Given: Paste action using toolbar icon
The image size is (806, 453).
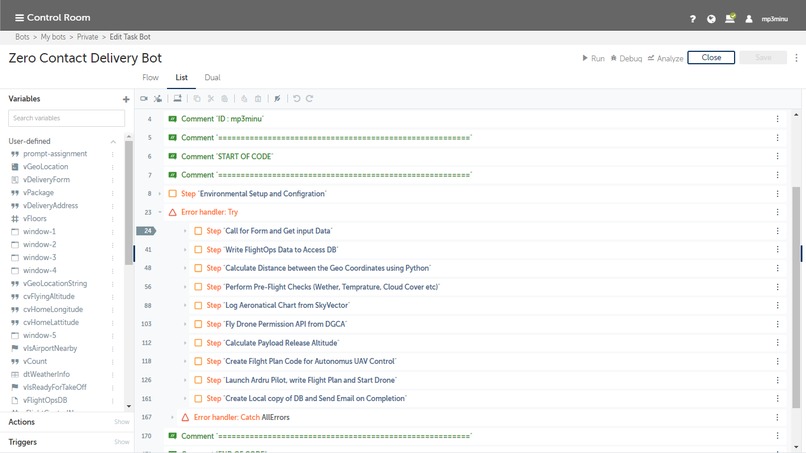Looking at the screenshot, I should tap(225, 99).
